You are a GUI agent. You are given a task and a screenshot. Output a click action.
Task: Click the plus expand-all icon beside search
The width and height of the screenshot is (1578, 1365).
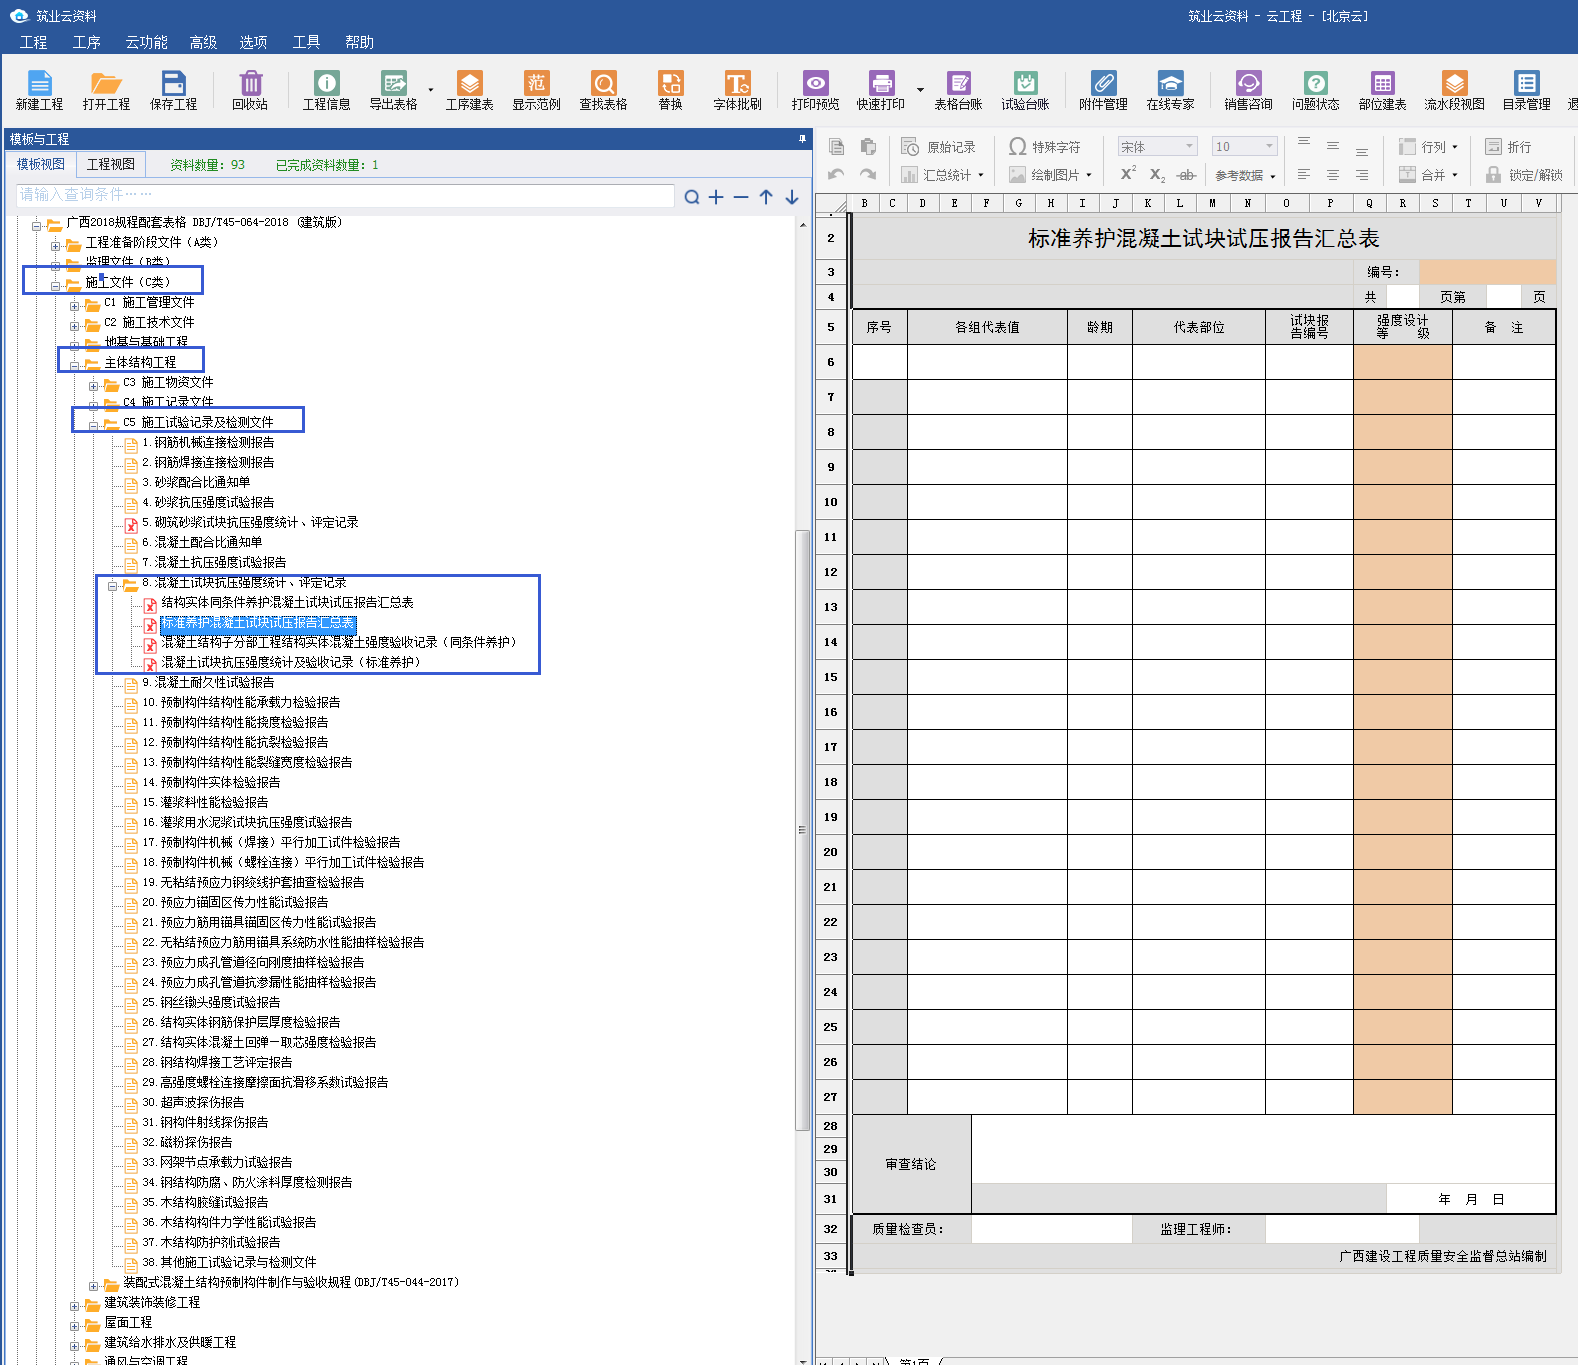(x=716, y=197)
